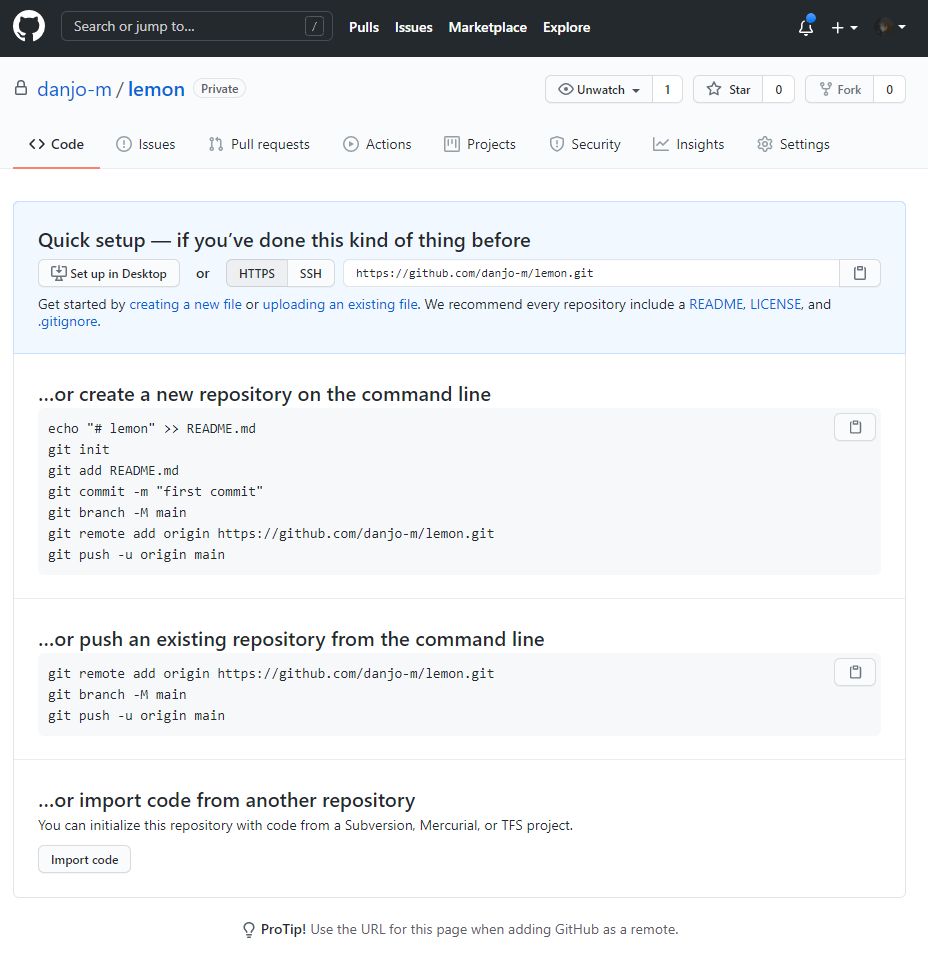Click the Set up in Desktop button
The width and height of the screenshot is (928, 969).
click(x=109, y=273)
